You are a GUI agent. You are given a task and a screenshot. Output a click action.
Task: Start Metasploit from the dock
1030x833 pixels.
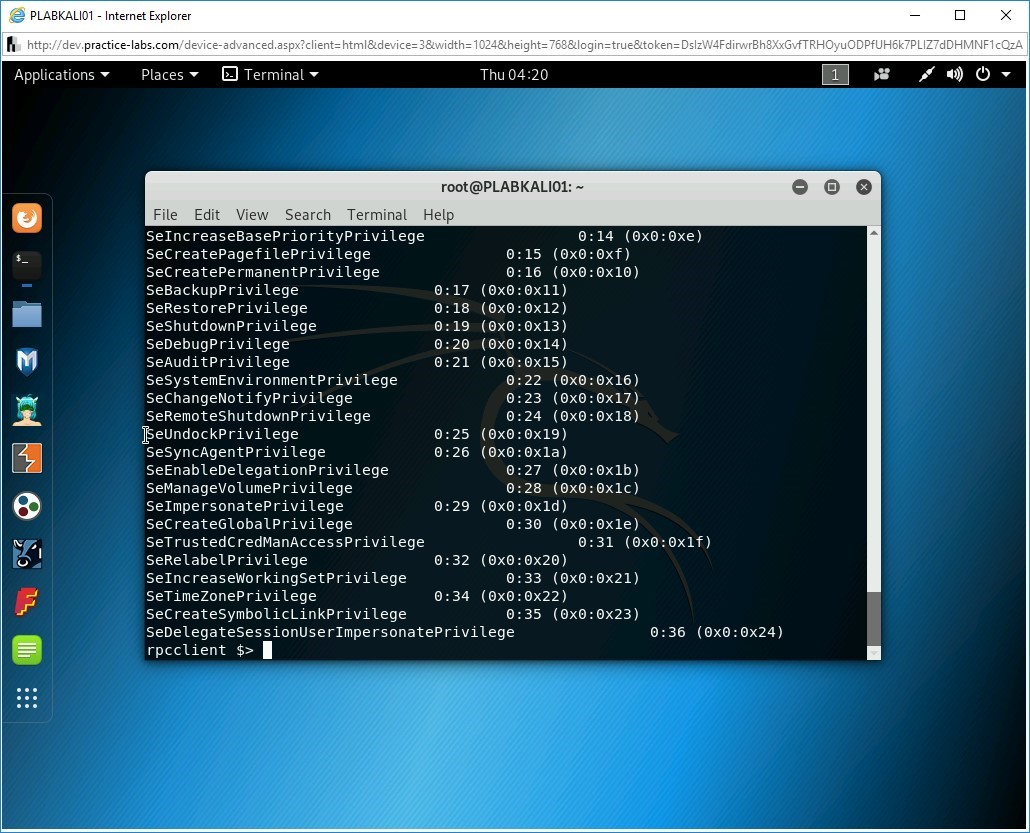(x=27, y=362)
